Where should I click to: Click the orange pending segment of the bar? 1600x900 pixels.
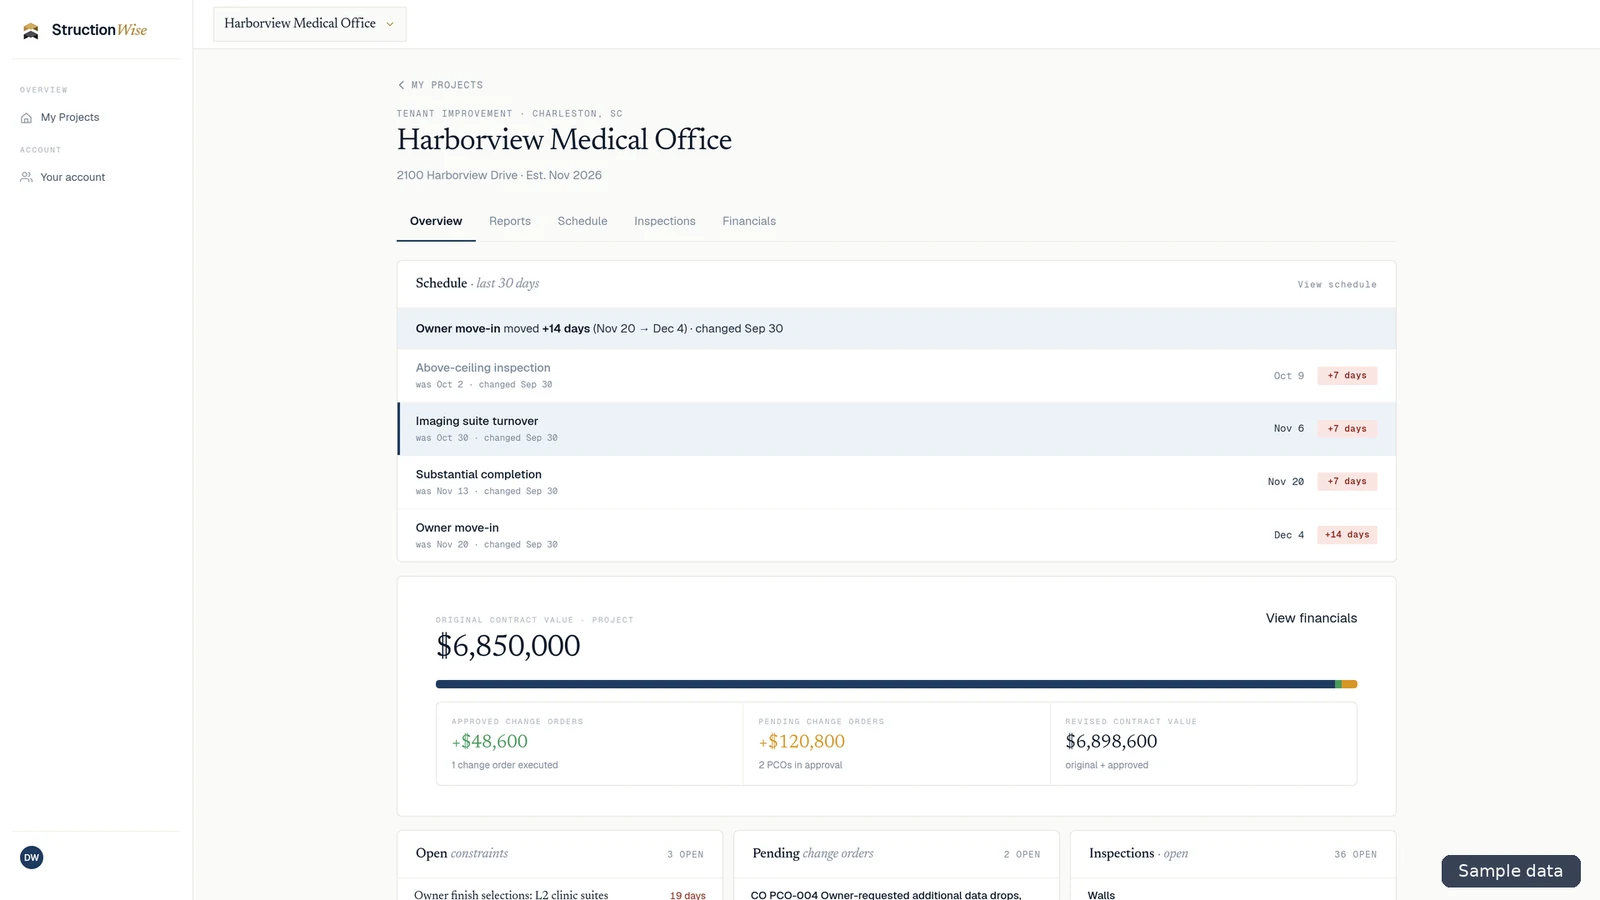[1350, 684]
